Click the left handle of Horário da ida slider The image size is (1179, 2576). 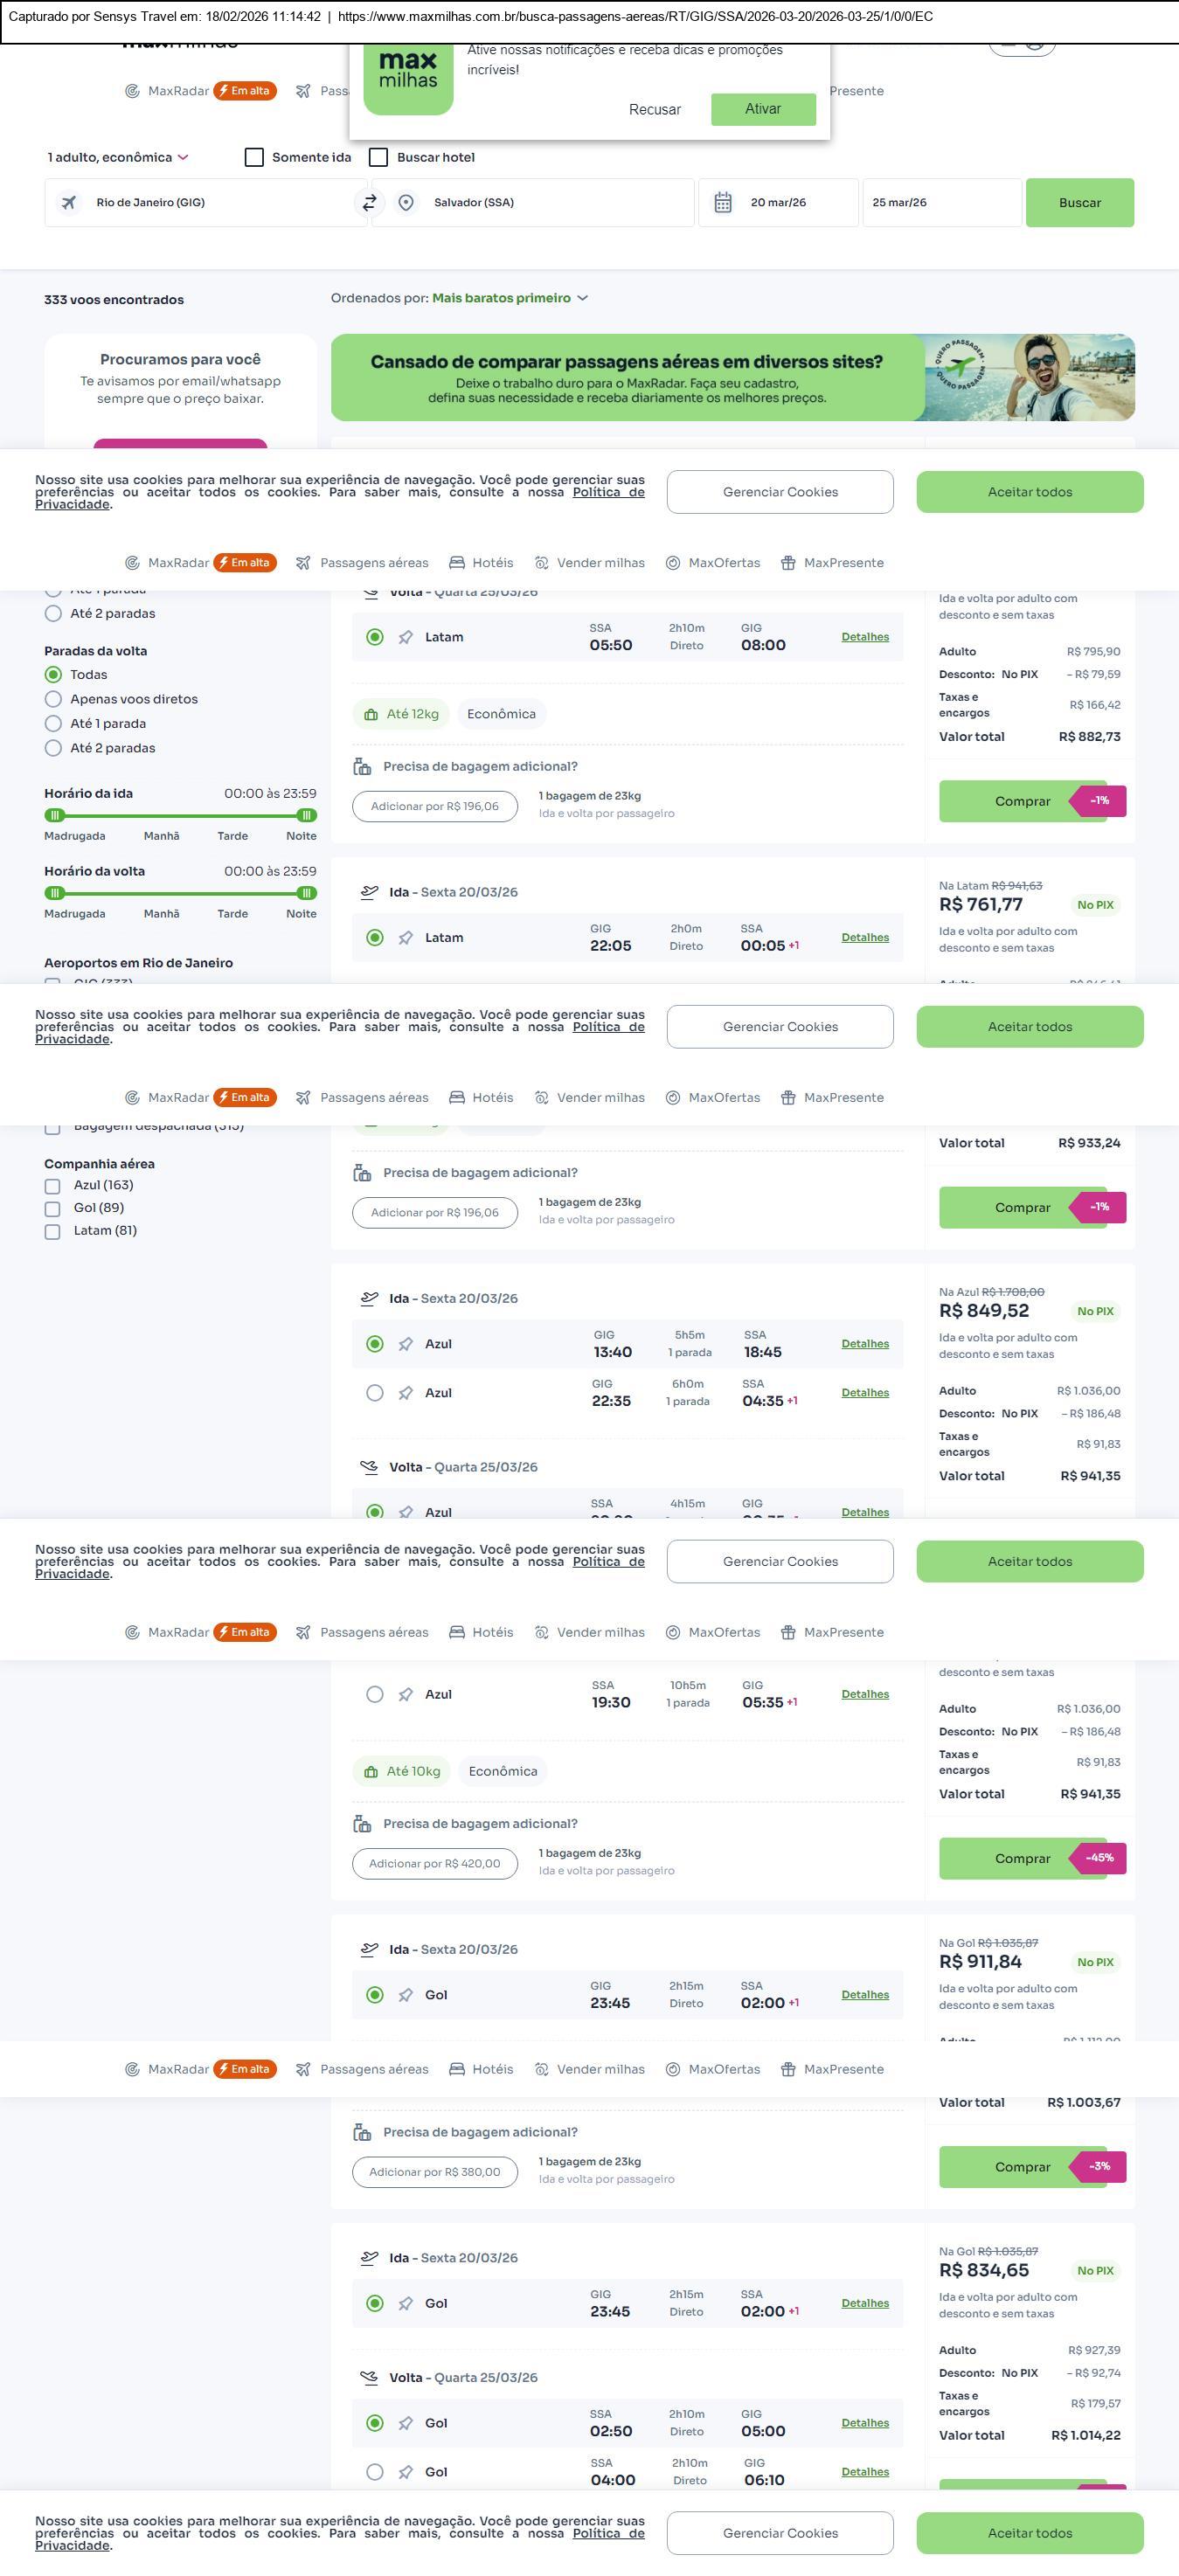tap(55, 815)
